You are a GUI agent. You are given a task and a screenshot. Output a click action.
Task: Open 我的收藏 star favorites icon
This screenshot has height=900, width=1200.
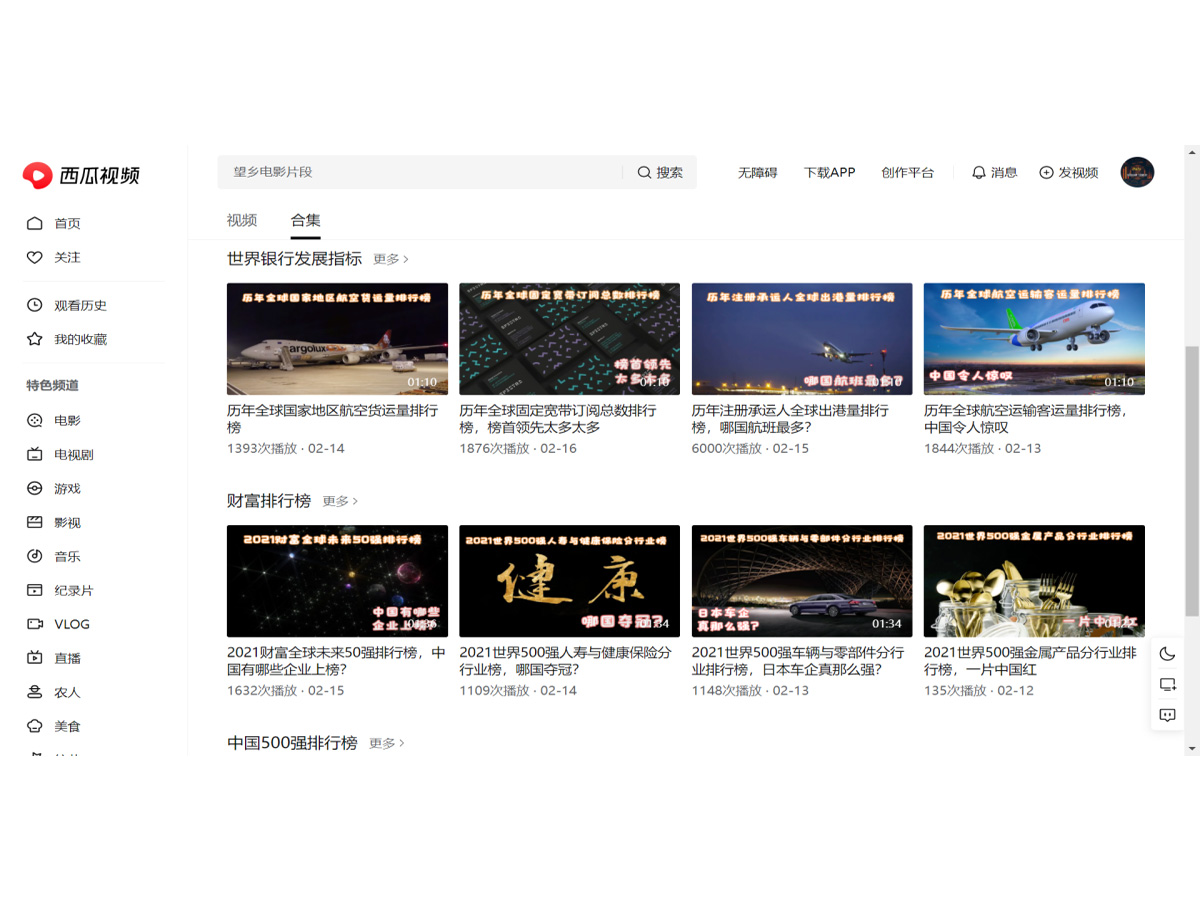(x=35, y=339)
